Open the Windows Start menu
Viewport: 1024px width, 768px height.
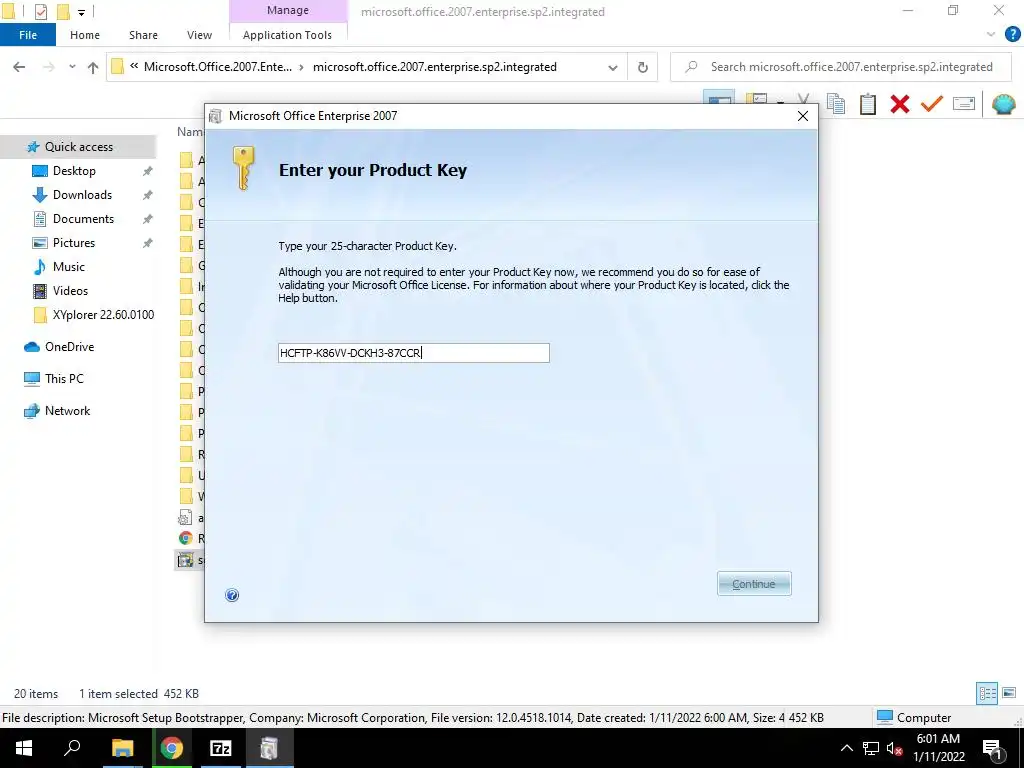(x=24, y=748)
